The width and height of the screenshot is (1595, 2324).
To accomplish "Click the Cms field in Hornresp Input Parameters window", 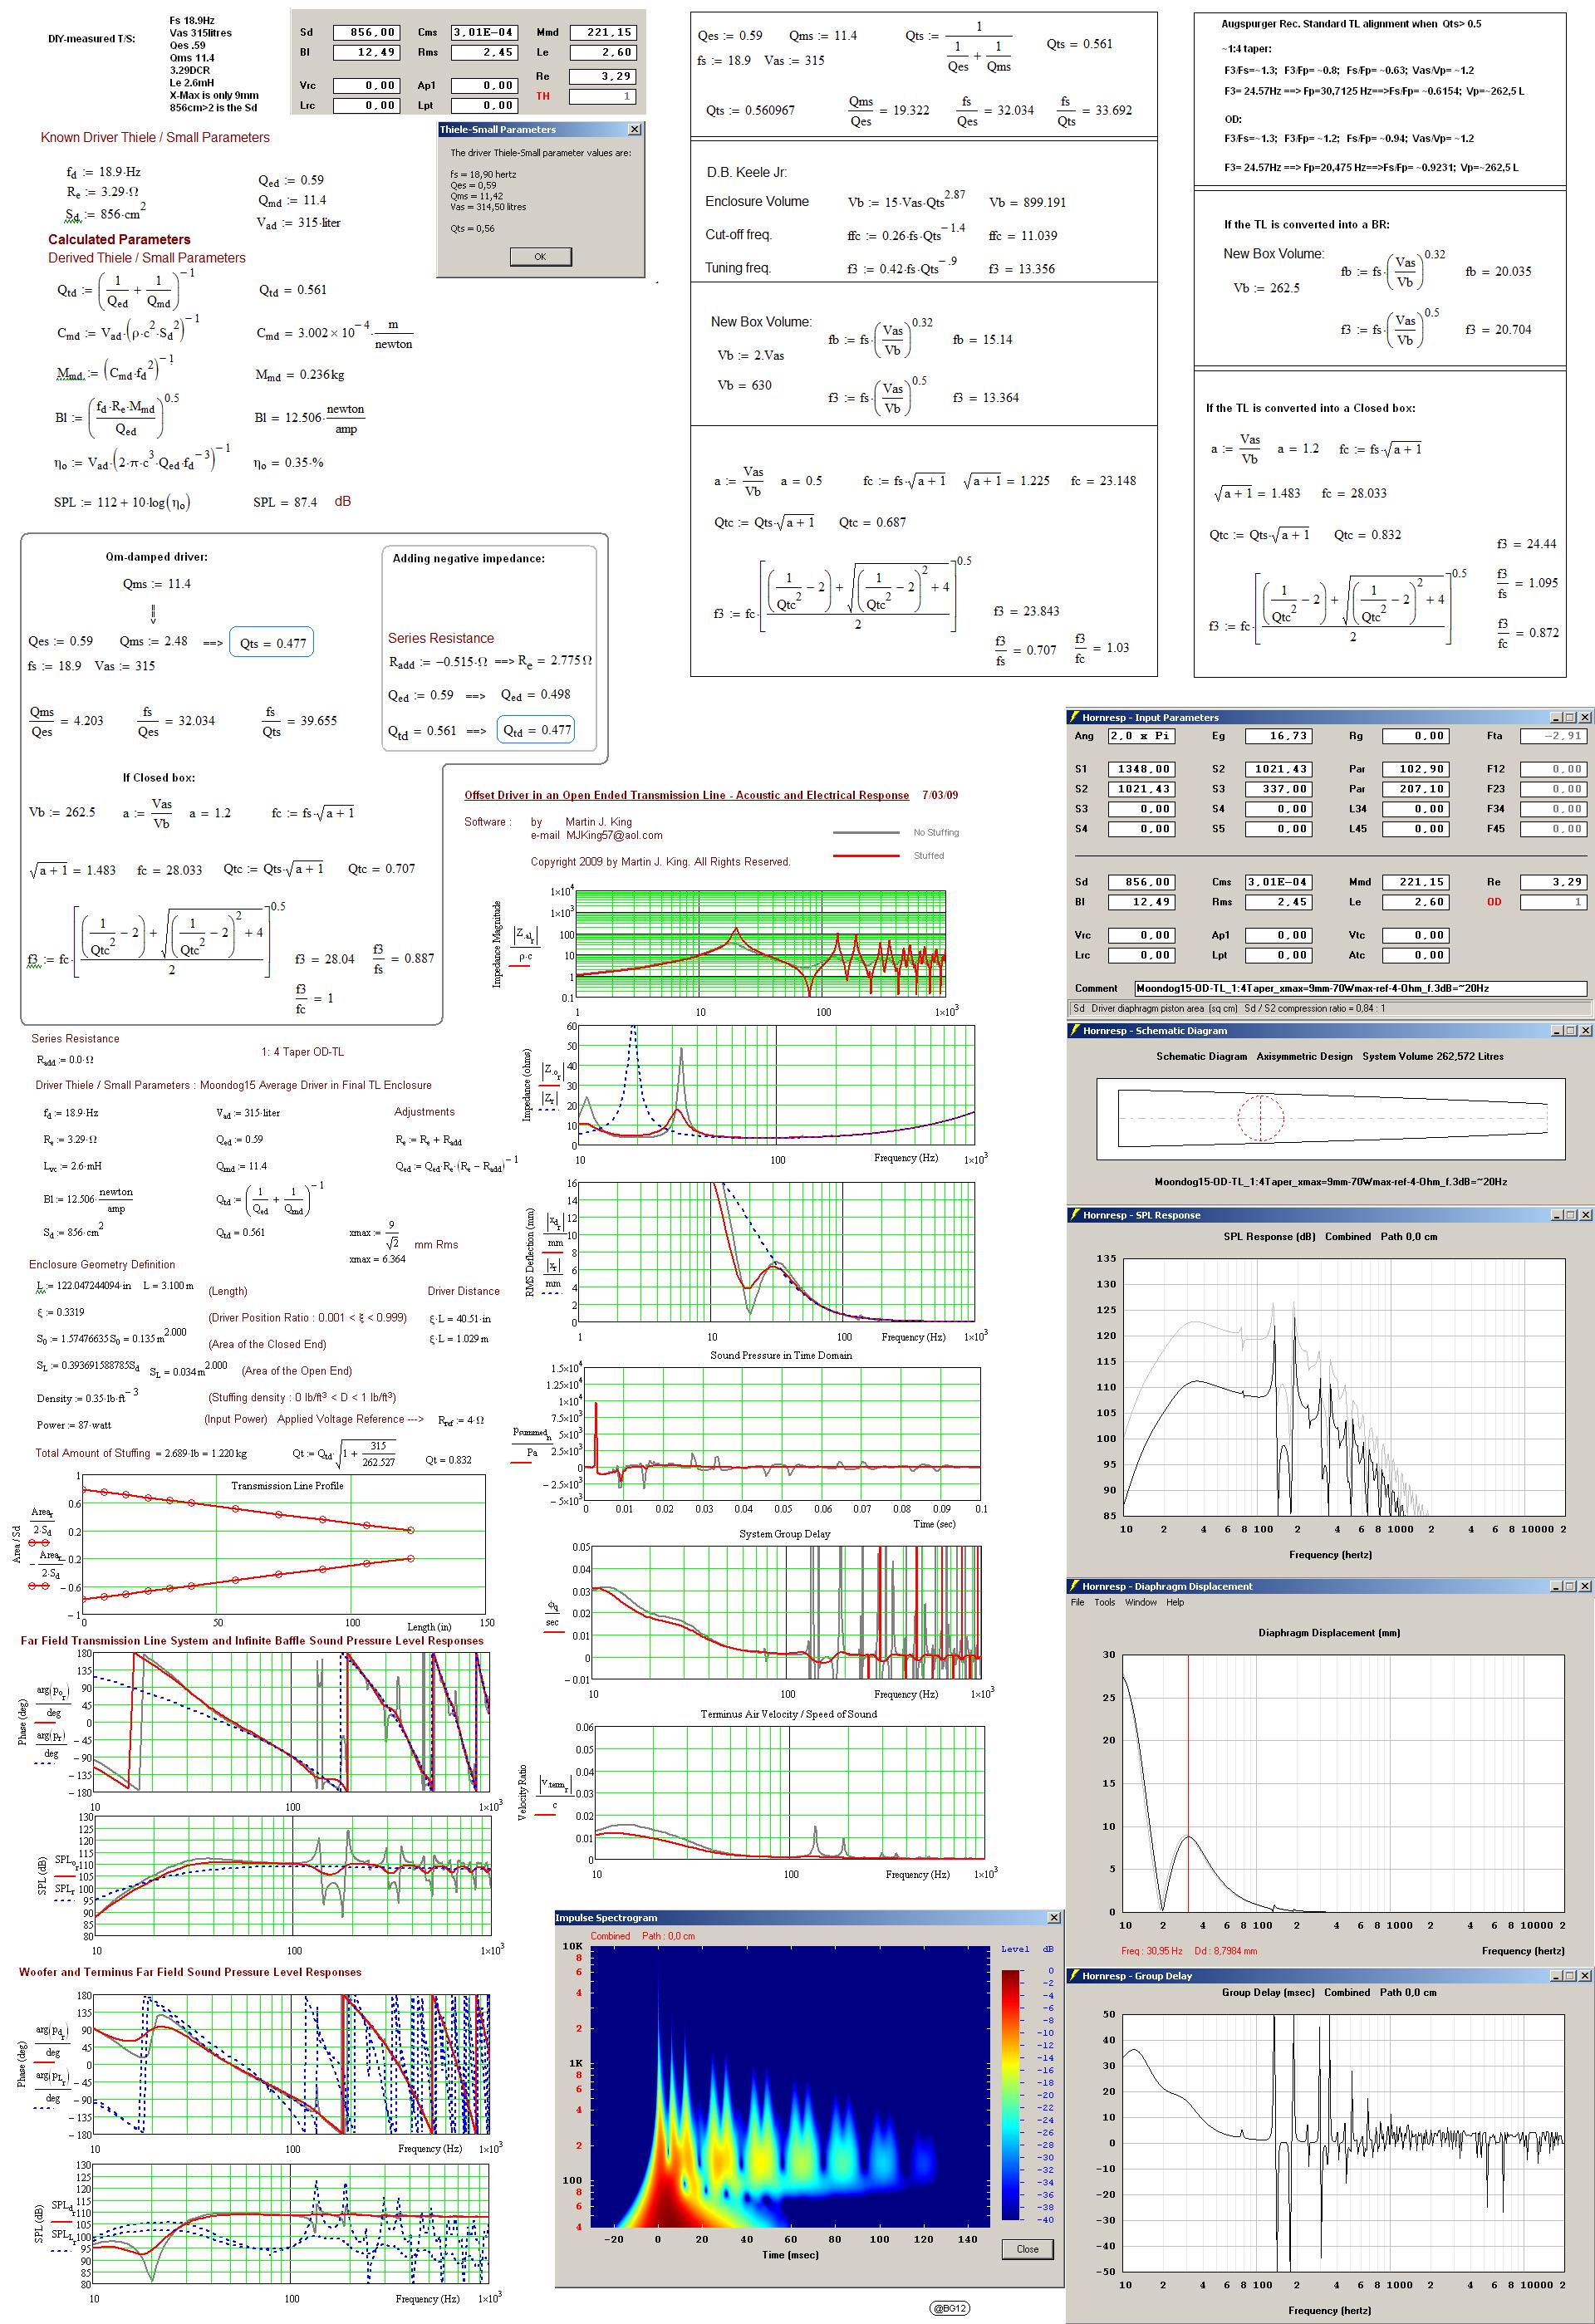I will (1279, 882).
